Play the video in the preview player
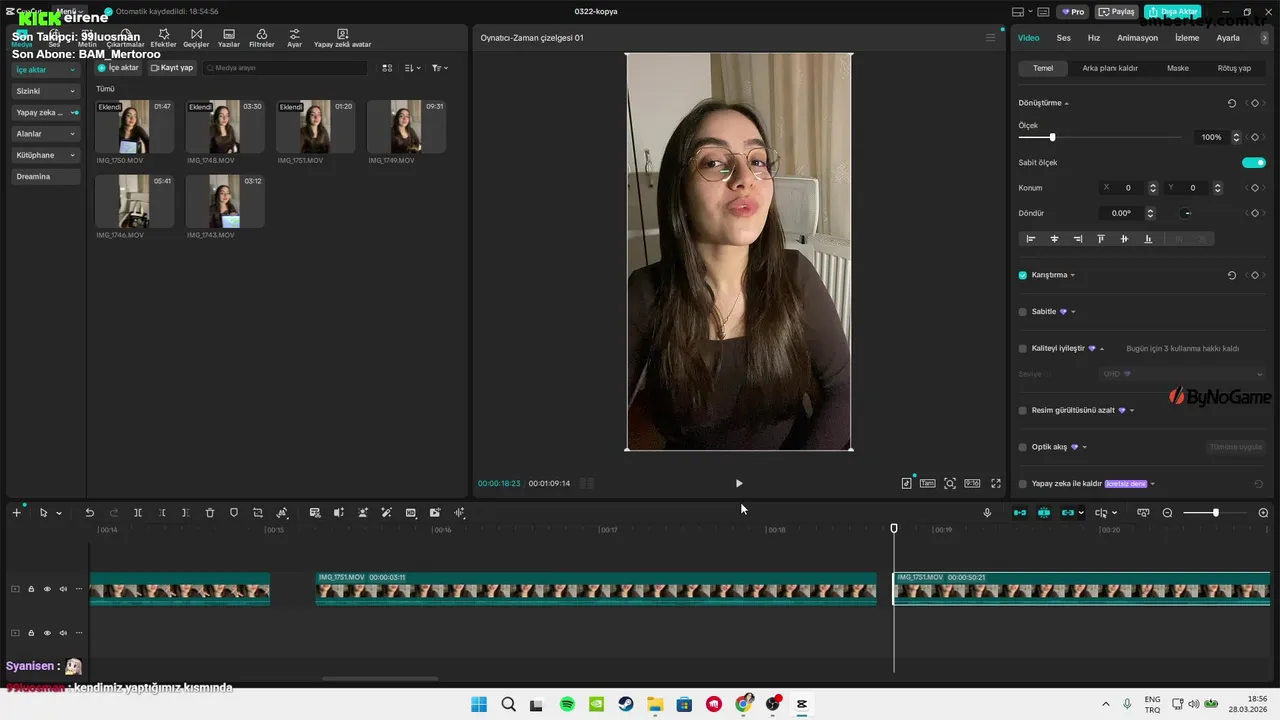The image size is (1280, 720). click(x=739, y=483)
